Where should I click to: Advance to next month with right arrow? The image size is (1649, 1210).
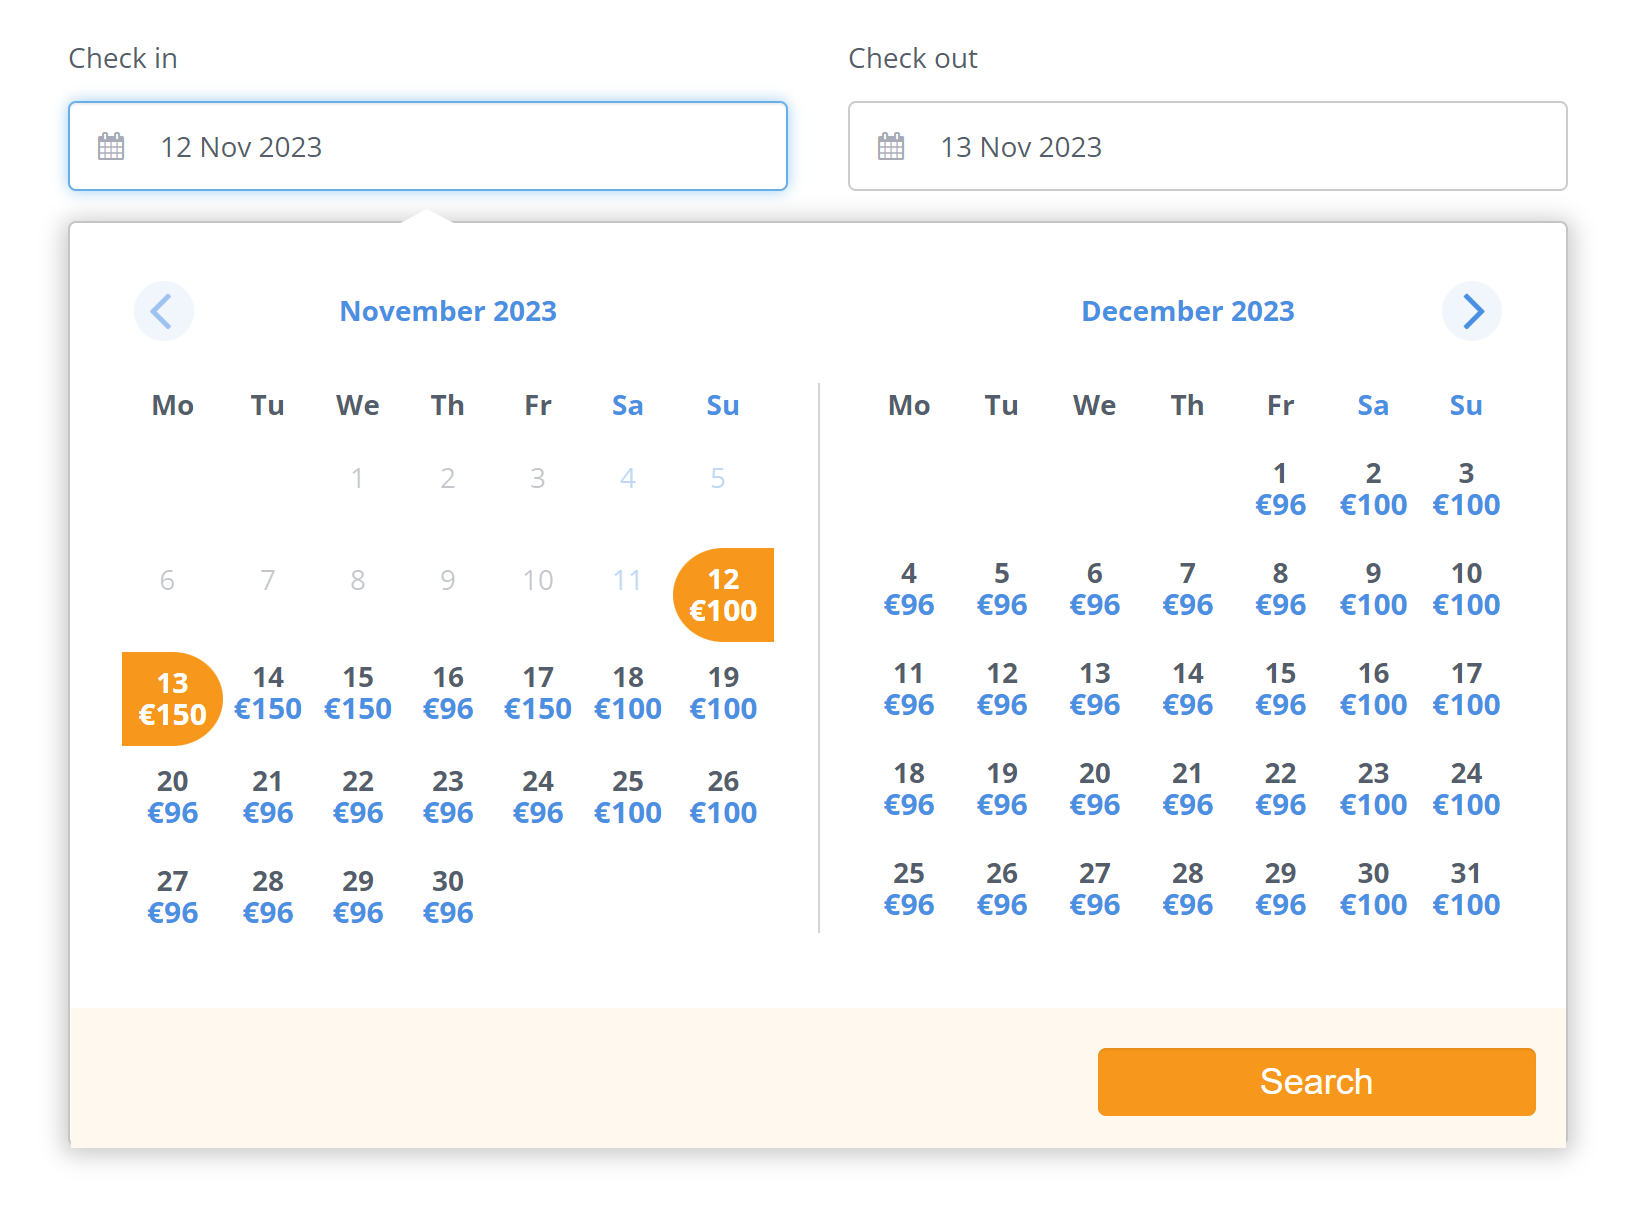point(1471,311)
